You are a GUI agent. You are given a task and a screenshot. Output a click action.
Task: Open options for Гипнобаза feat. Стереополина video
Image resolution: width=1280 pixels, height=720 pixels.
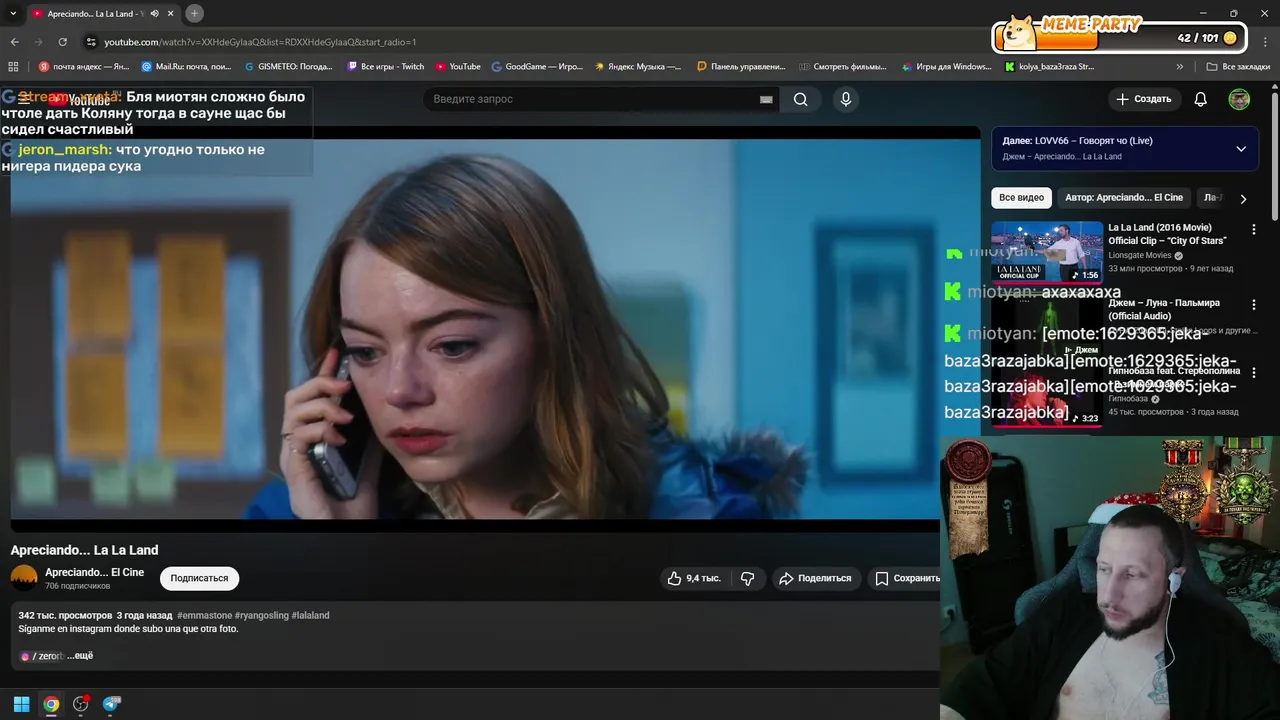coord(1253,372)
